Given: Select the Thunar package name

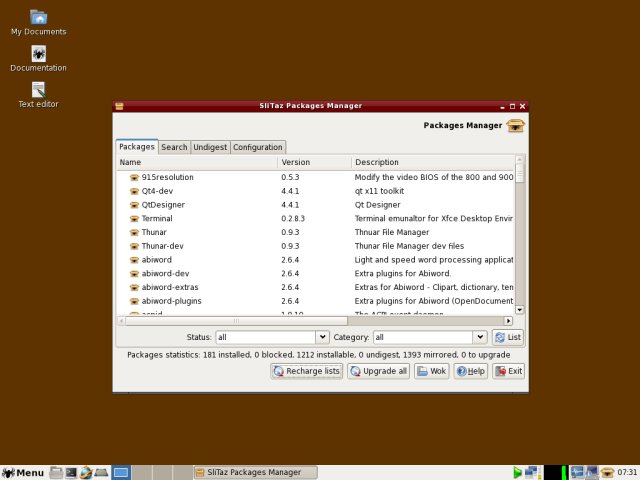Looking at the screenshot, I should coord(154,233).
